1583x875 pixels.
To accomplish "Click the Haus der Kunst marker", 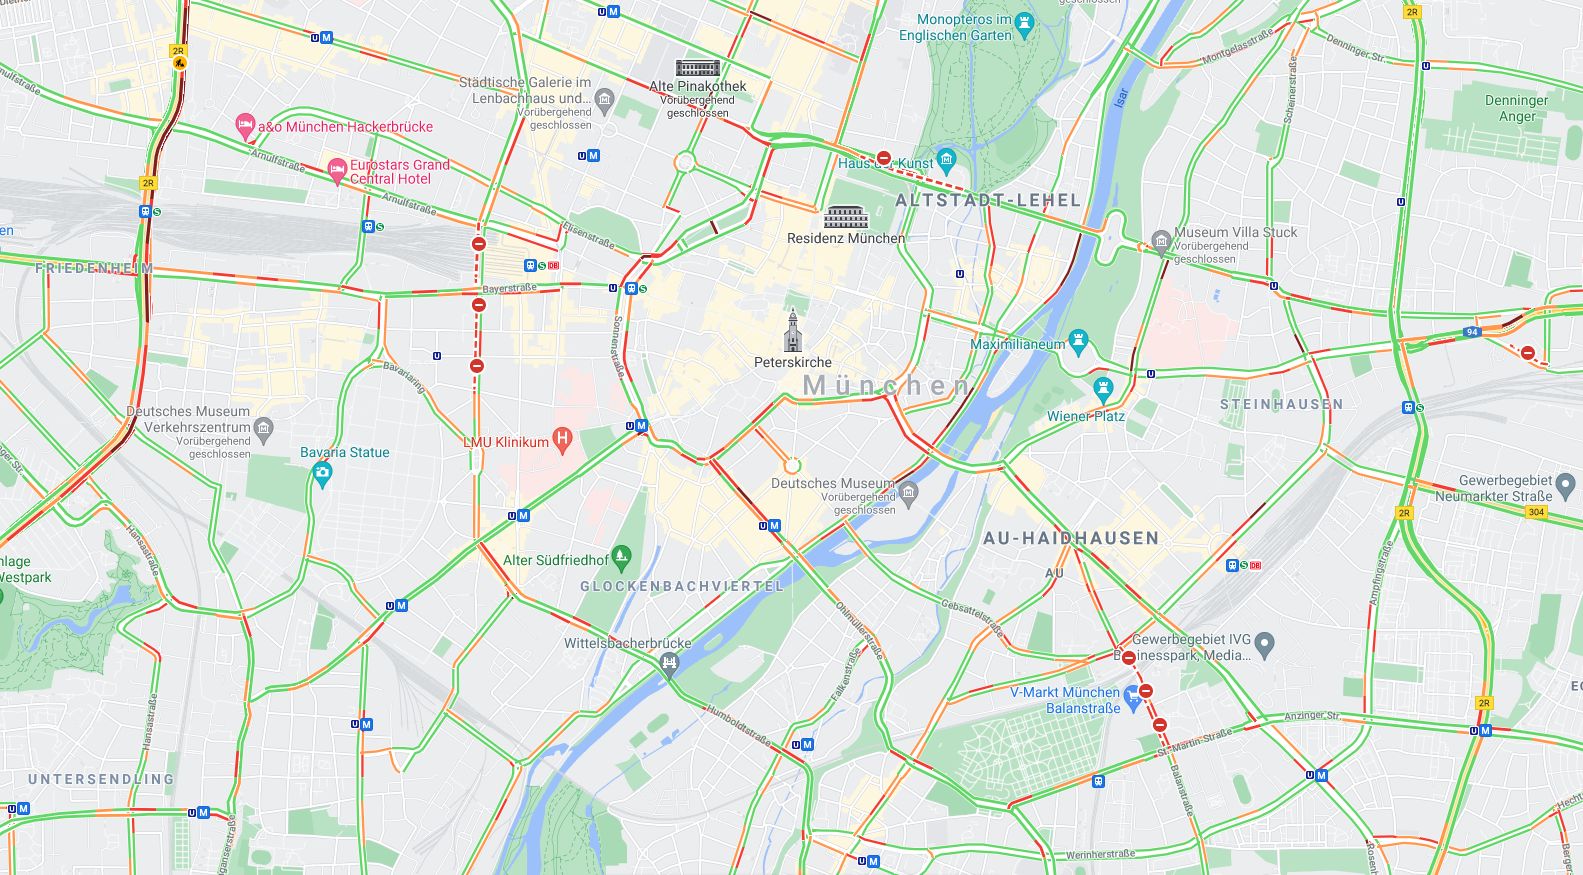I will 947,160.
